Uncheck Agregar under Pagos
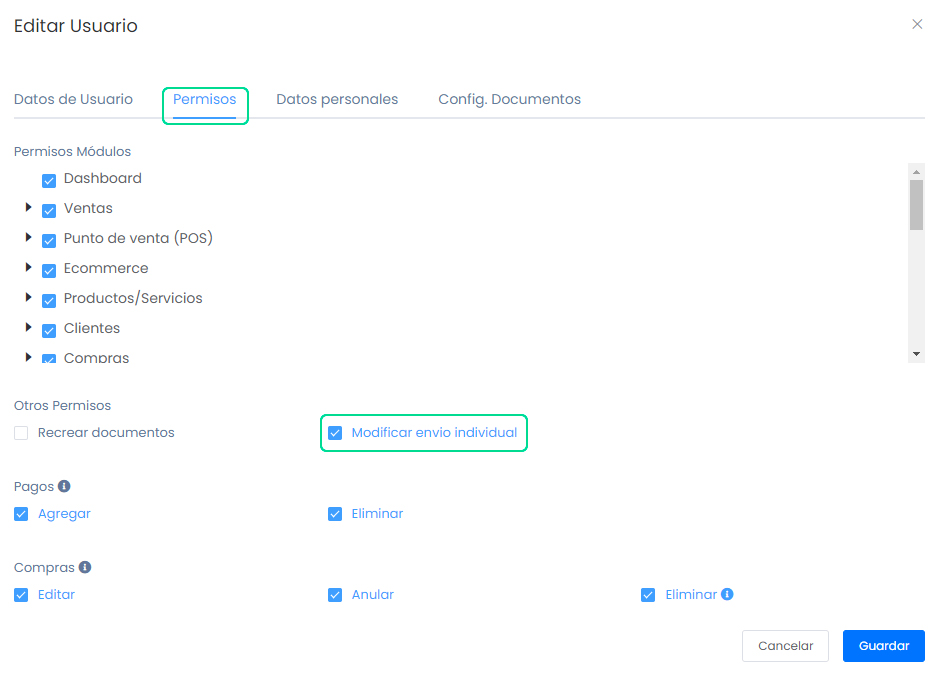Image resolution: width=939 pixels, height=689 pixels. 21,515
